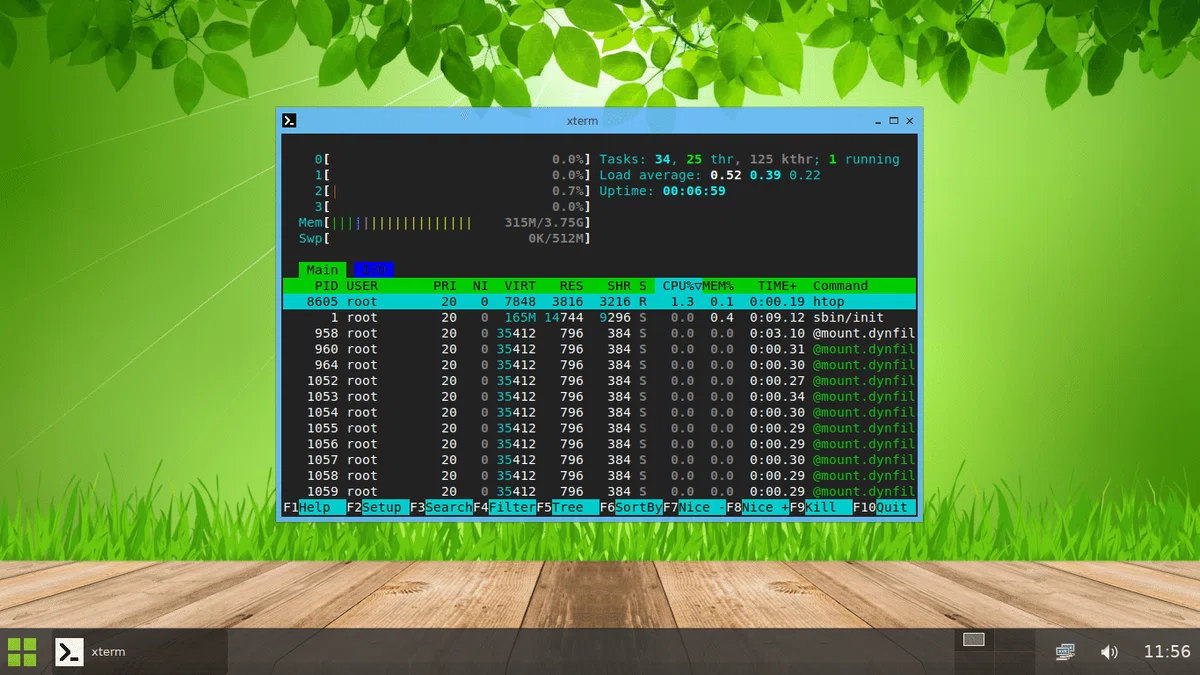Click the NI column header
The width and height of the screenshot is (1200, 675).
(x=481, y=286)
